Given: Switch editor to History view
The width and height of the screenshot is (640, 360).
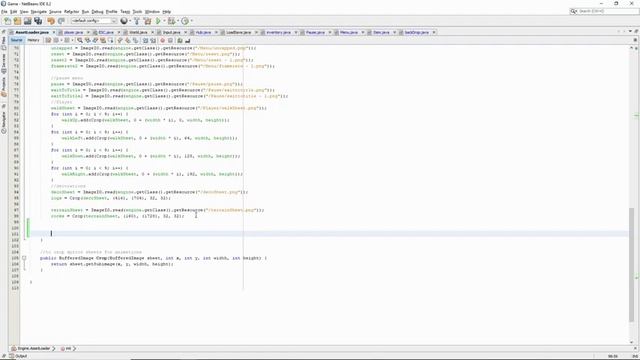Looking at the screenshot, I should coord(33,40).
